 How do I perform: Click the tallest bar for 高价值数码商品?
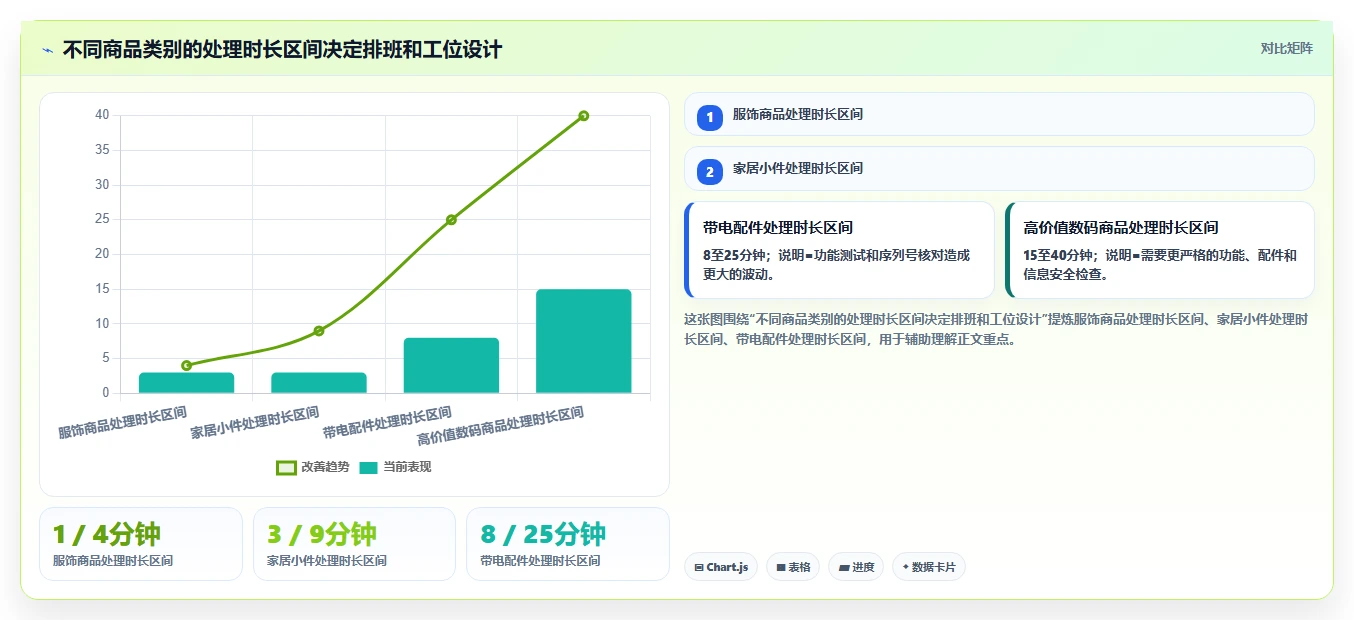tap(584, 341)
